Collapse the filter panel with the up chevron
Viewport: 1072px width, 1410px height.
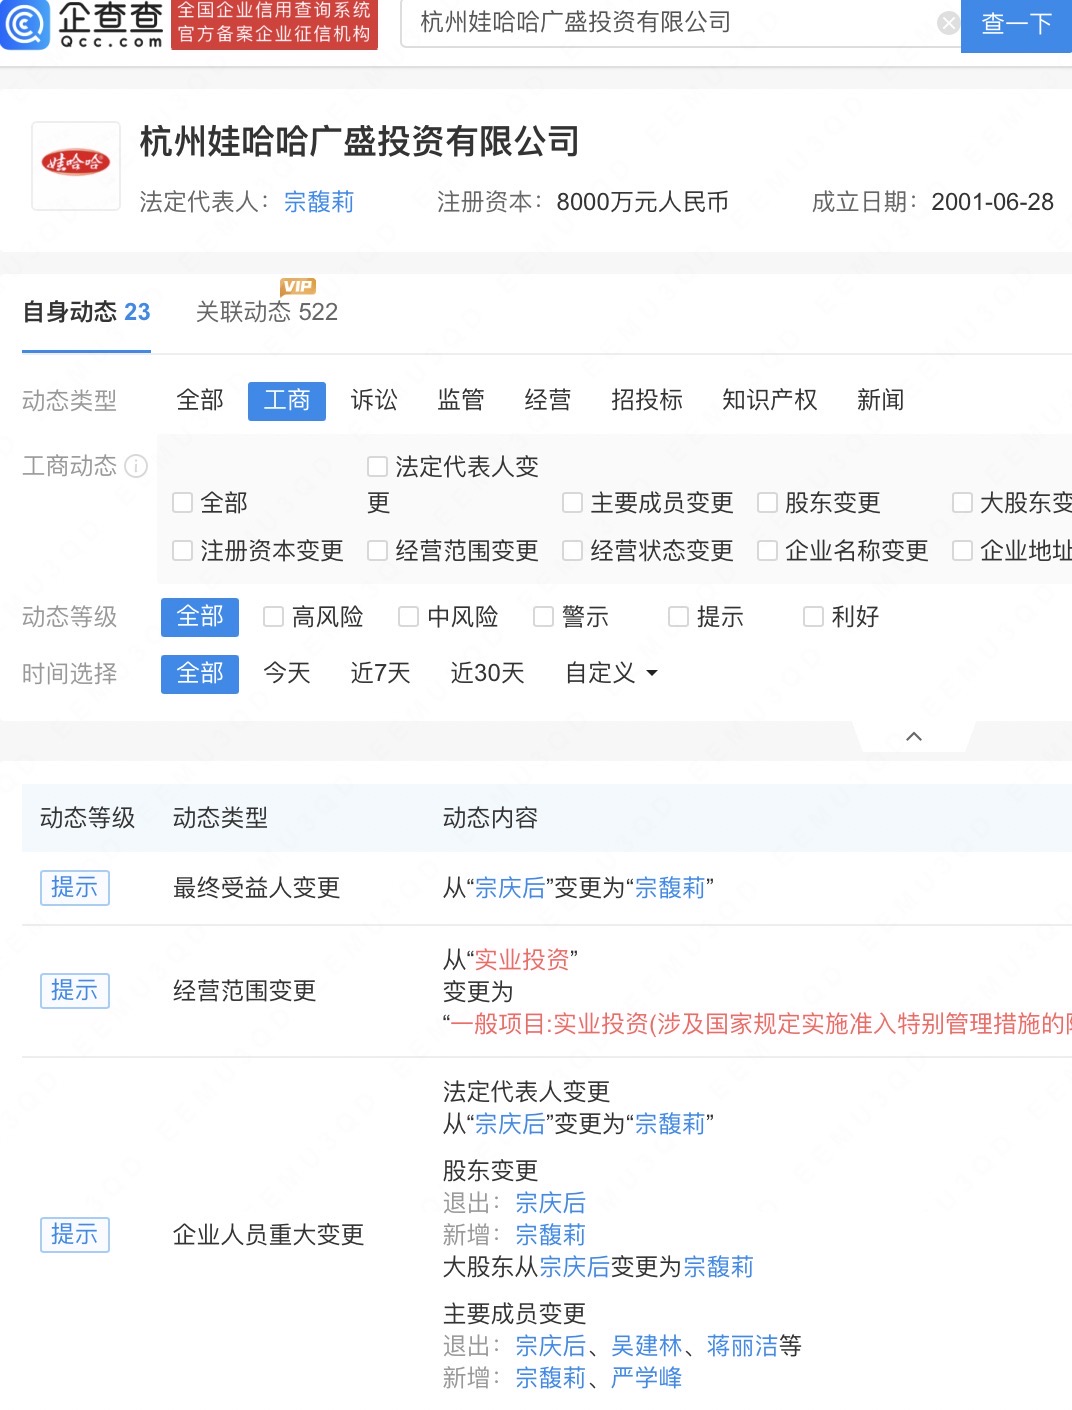(x=913, y=736)
